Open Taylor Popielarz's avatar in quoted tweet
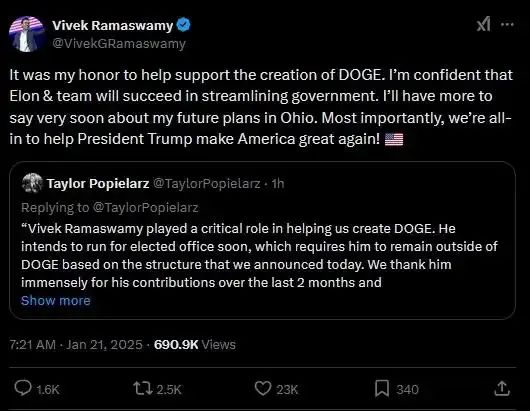 (32, 183)
